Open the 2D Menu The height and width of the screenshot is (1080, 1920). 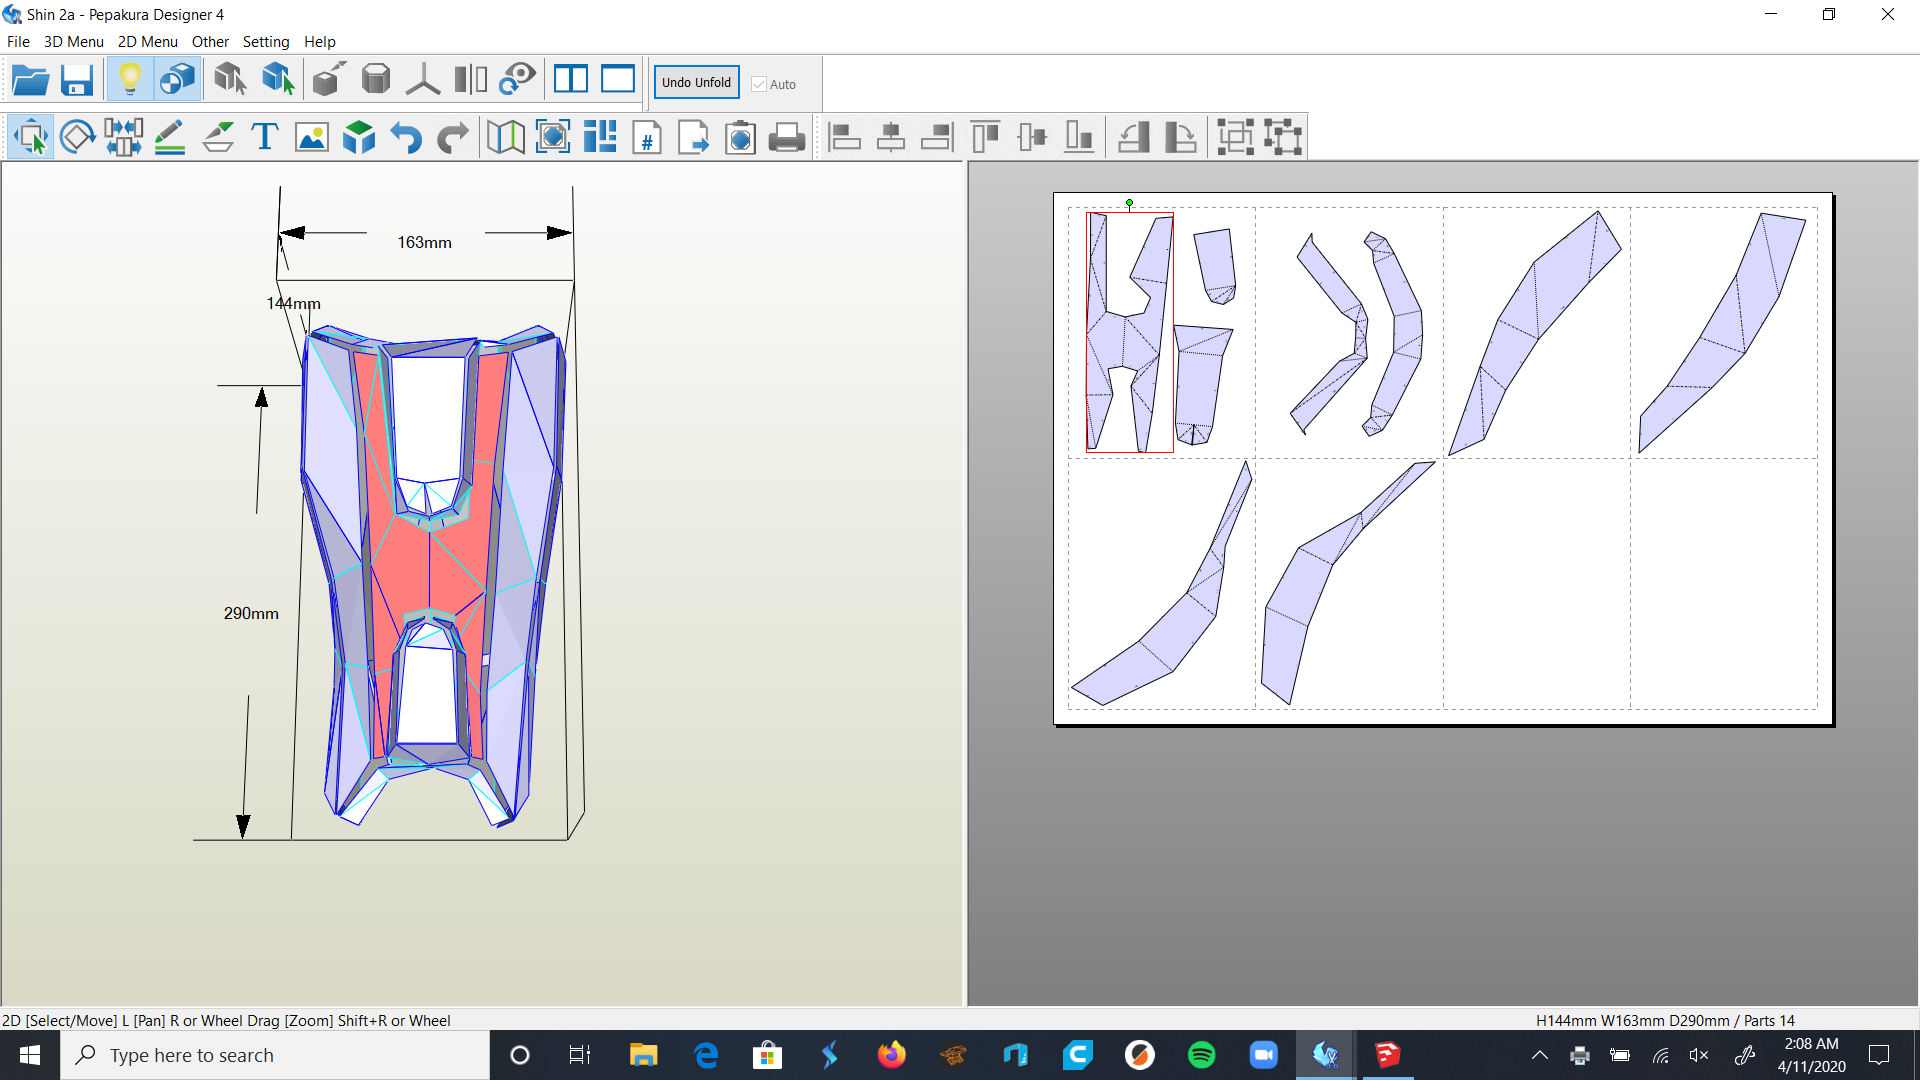click(x=148, y=42)
